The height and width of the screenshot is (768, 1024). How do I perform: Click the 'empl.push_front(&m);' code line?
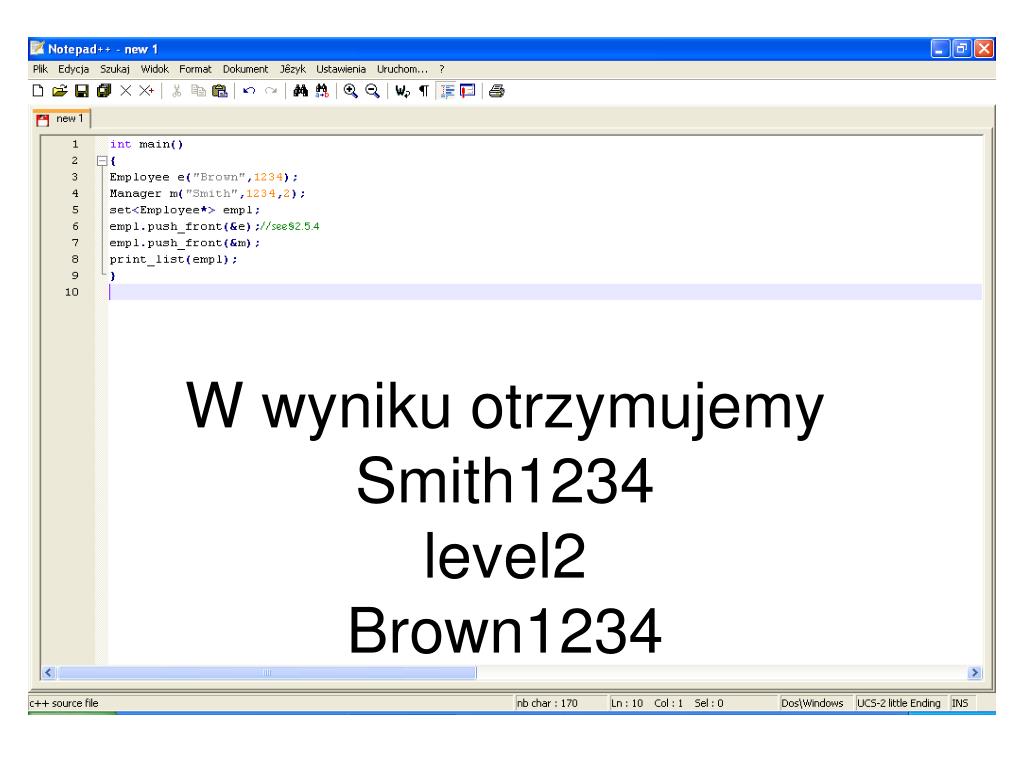pyautogui.click(x=184, y=243)
